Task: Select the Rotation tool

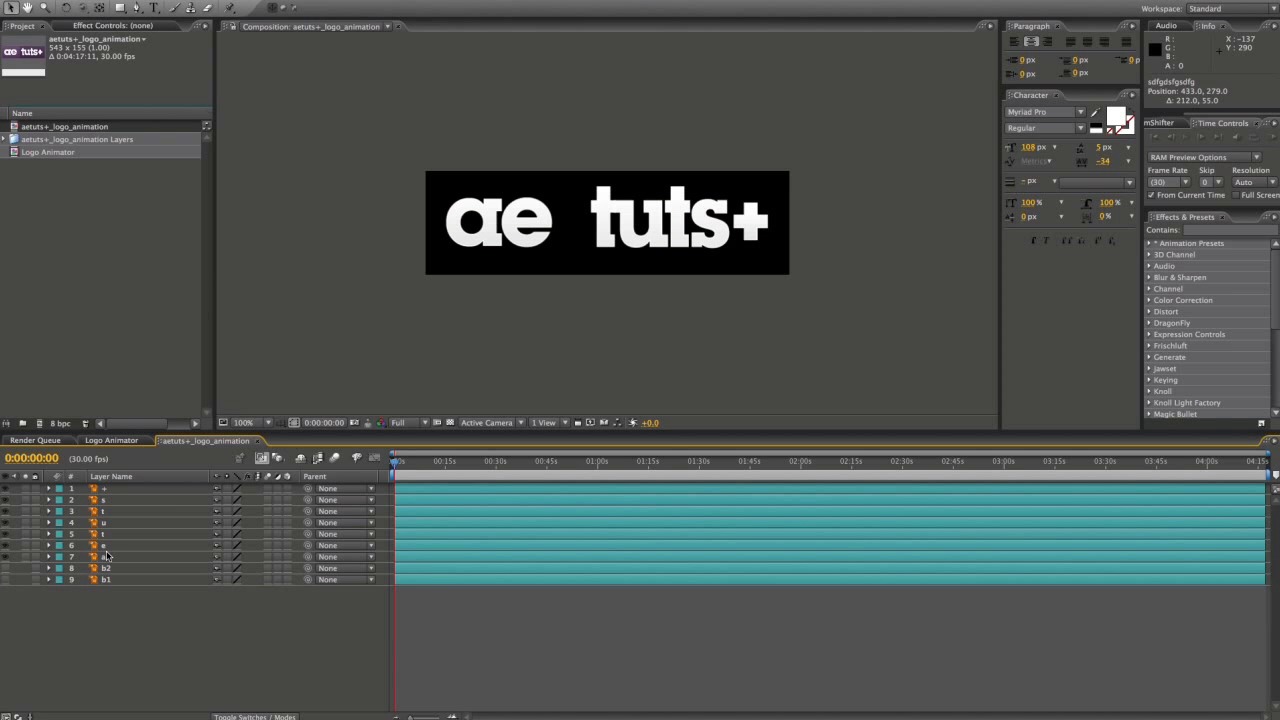Action: point(66,8)
